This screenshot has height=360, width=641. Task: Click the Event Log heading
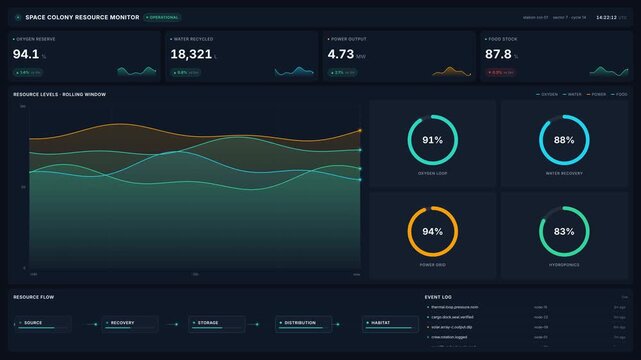pos(438,297)
